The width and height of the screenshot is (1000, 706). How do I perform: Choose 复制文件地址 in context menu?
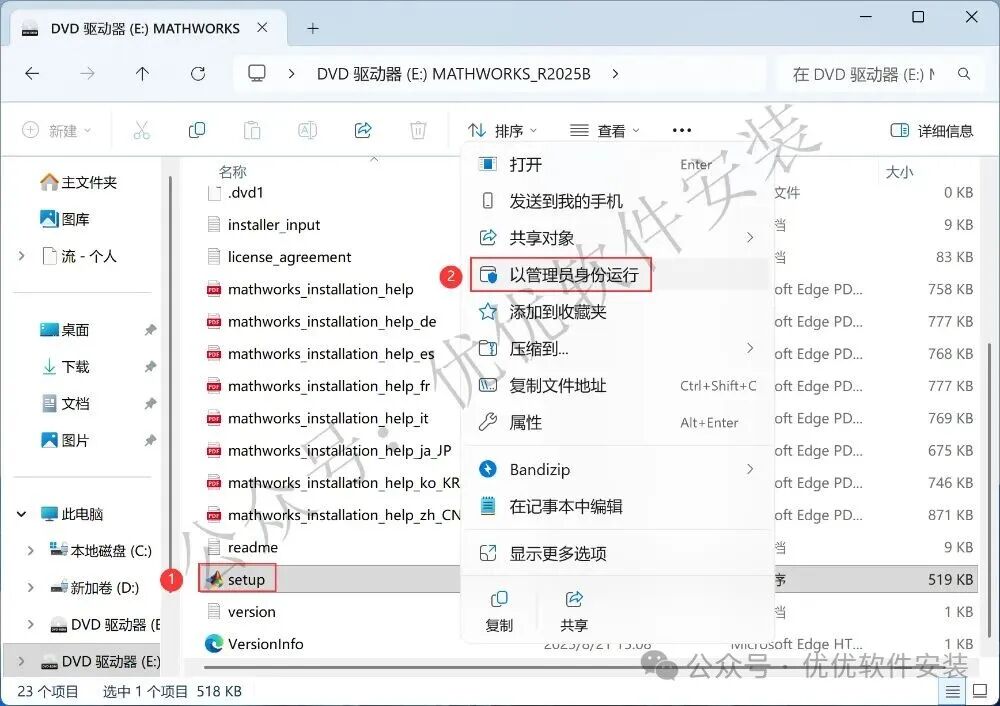(617, 385)
